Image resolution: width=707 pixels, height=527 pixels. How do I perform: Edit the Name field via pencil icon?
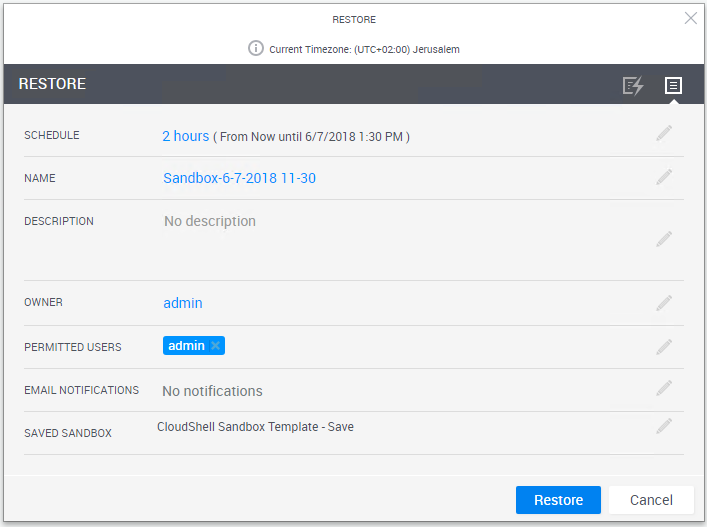664,177
